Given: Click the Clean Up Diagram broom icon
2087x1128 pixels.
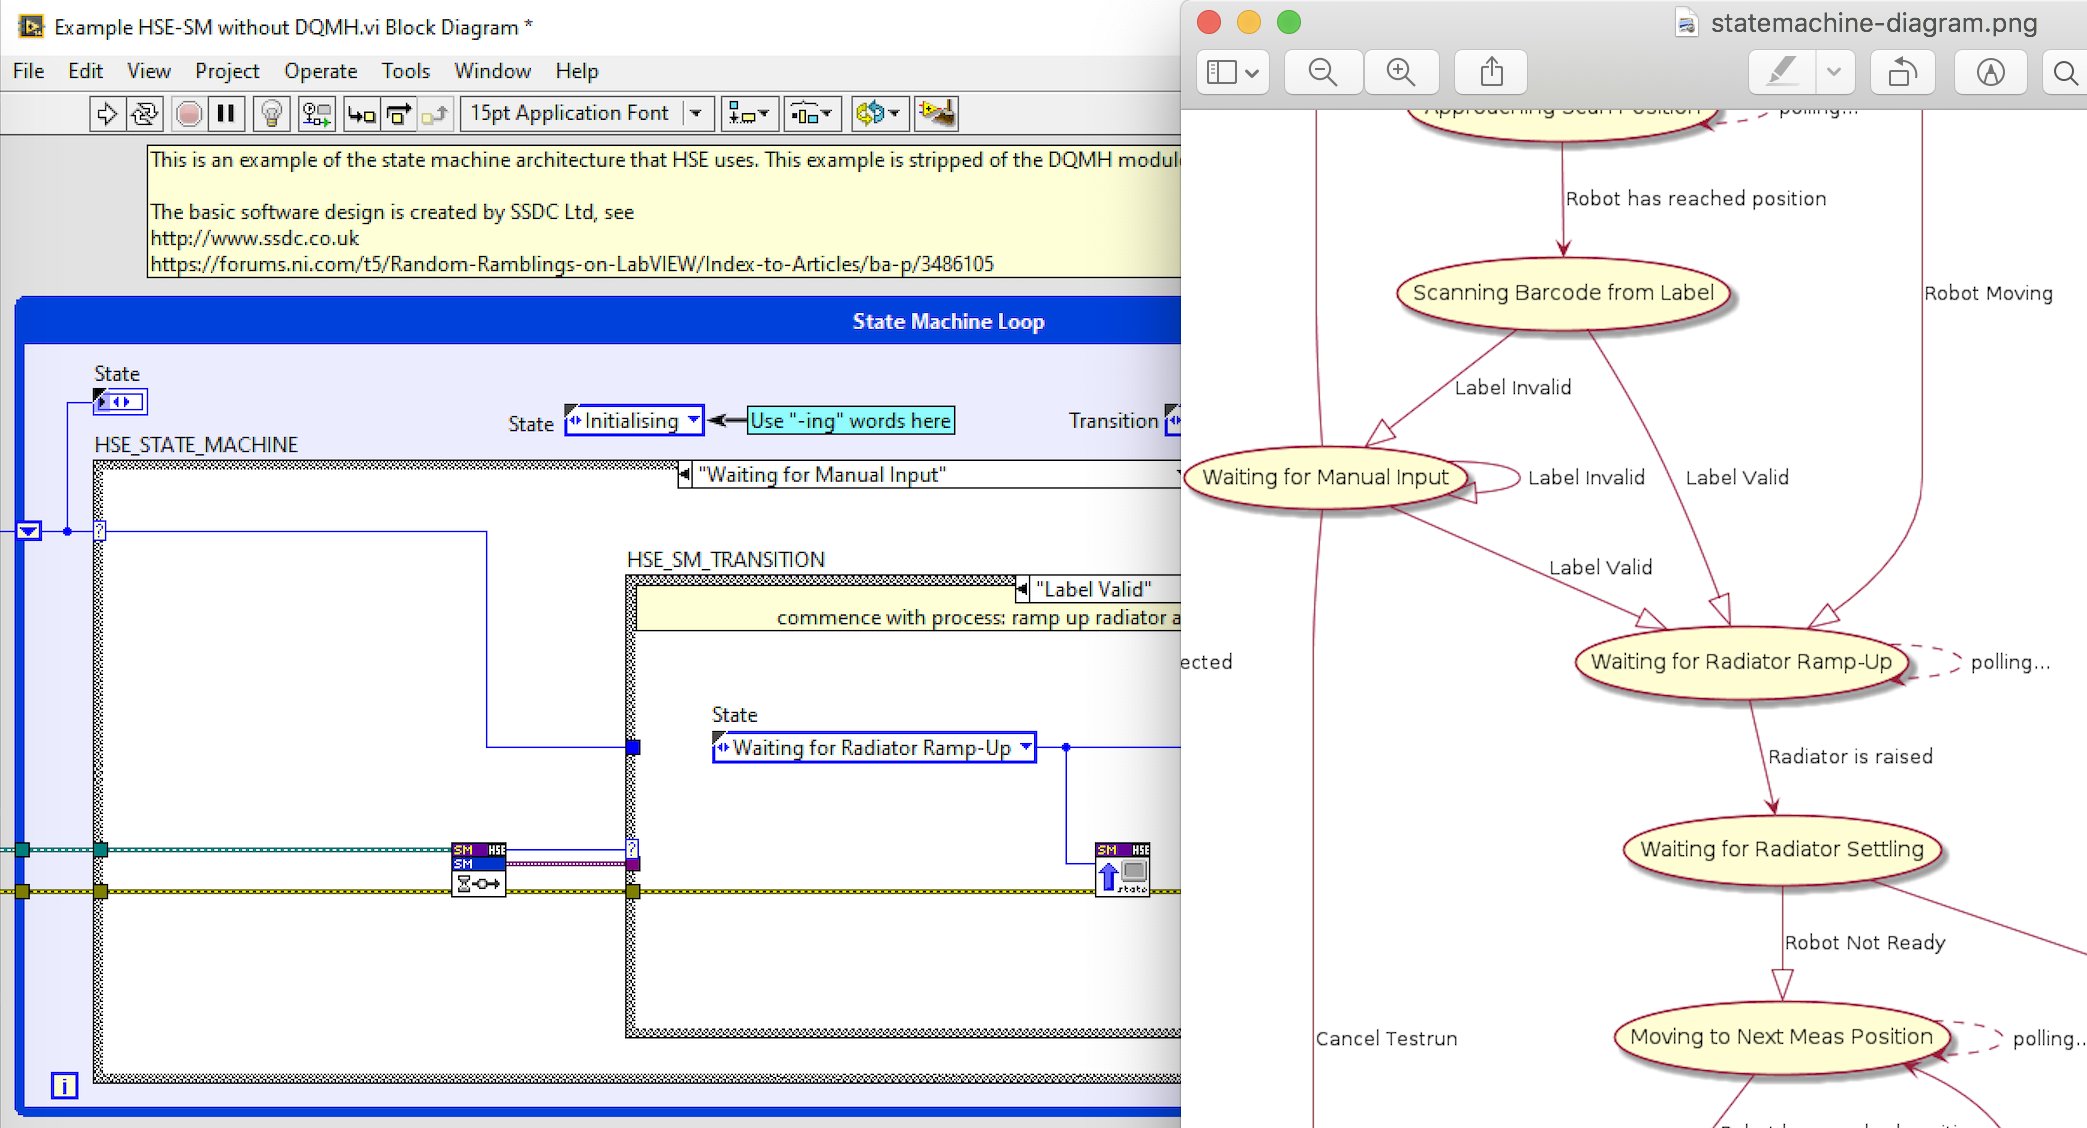Looking at the screenshot, I should tap(937, 113).
